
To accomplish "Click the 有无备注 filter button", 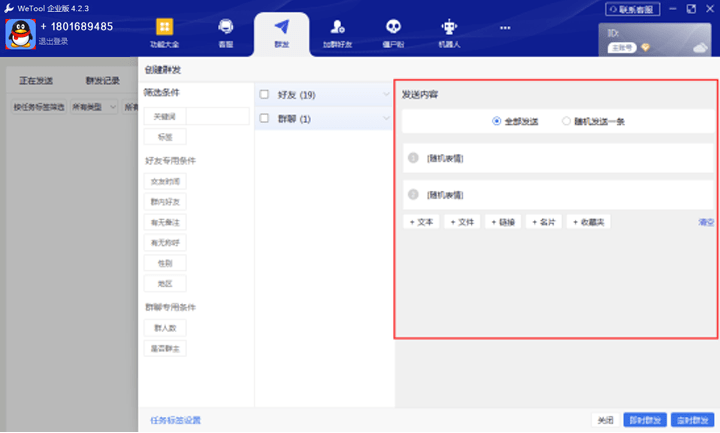I will [x=165, y=222].
